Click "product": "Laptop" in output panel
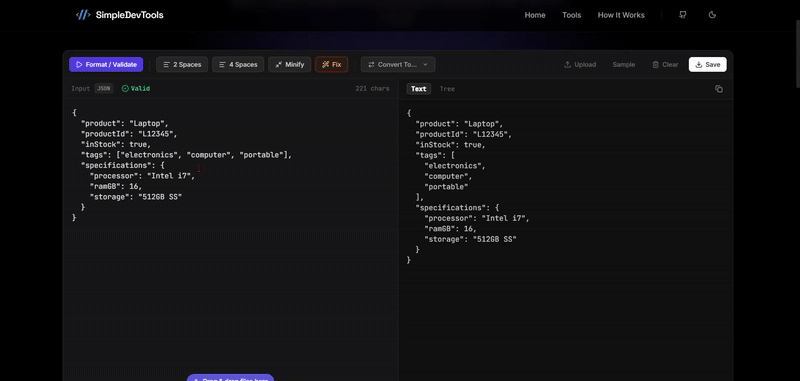The image size is (800, 381). point(459,123)
